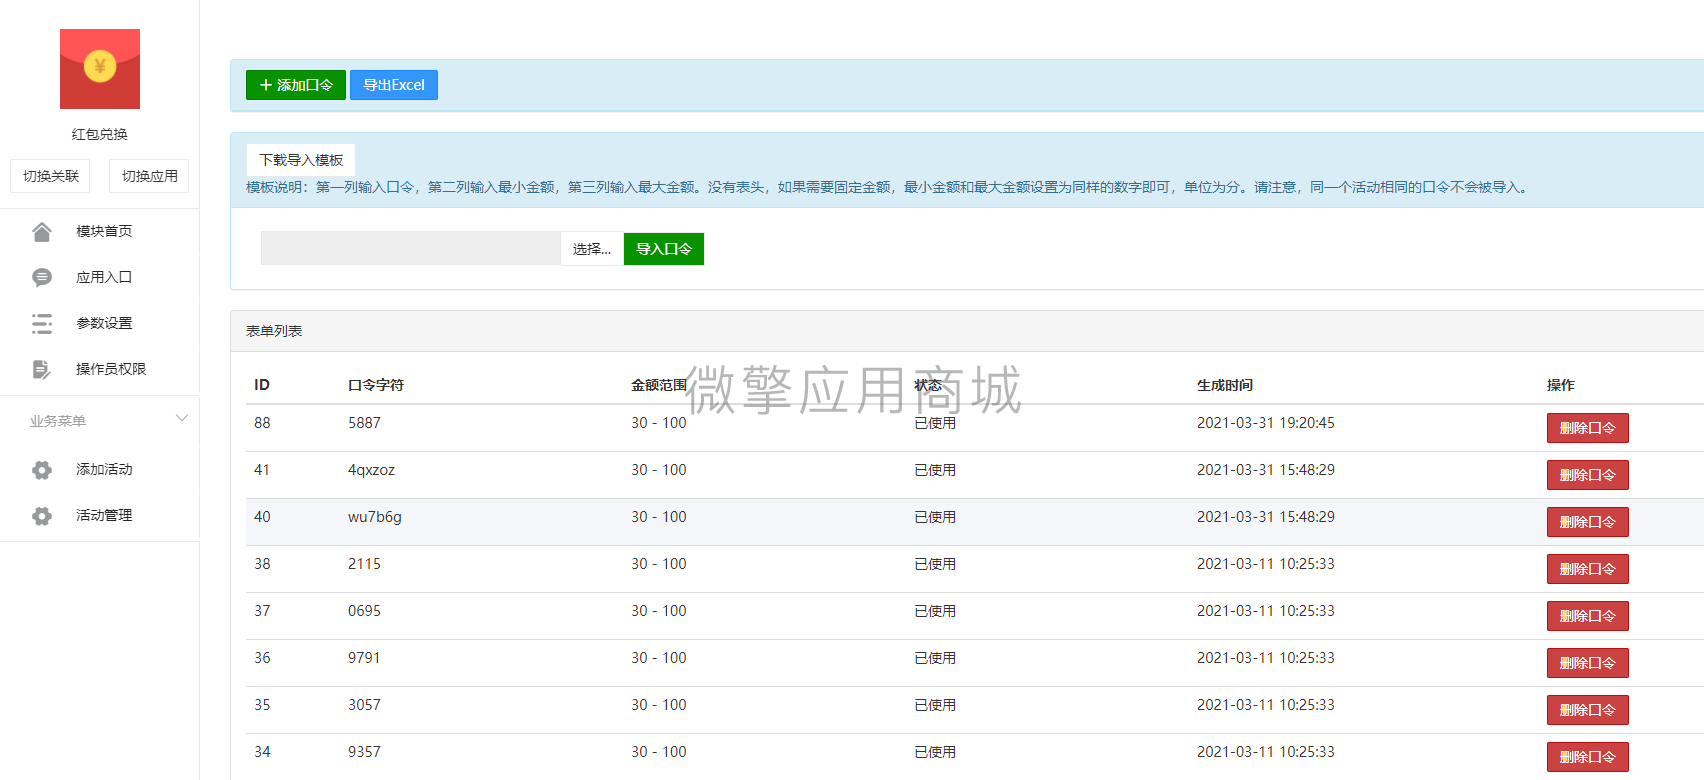This screenshot has height=780, width=1704.
Task: Click the 金额范围 column header
Action: (659, 385)
